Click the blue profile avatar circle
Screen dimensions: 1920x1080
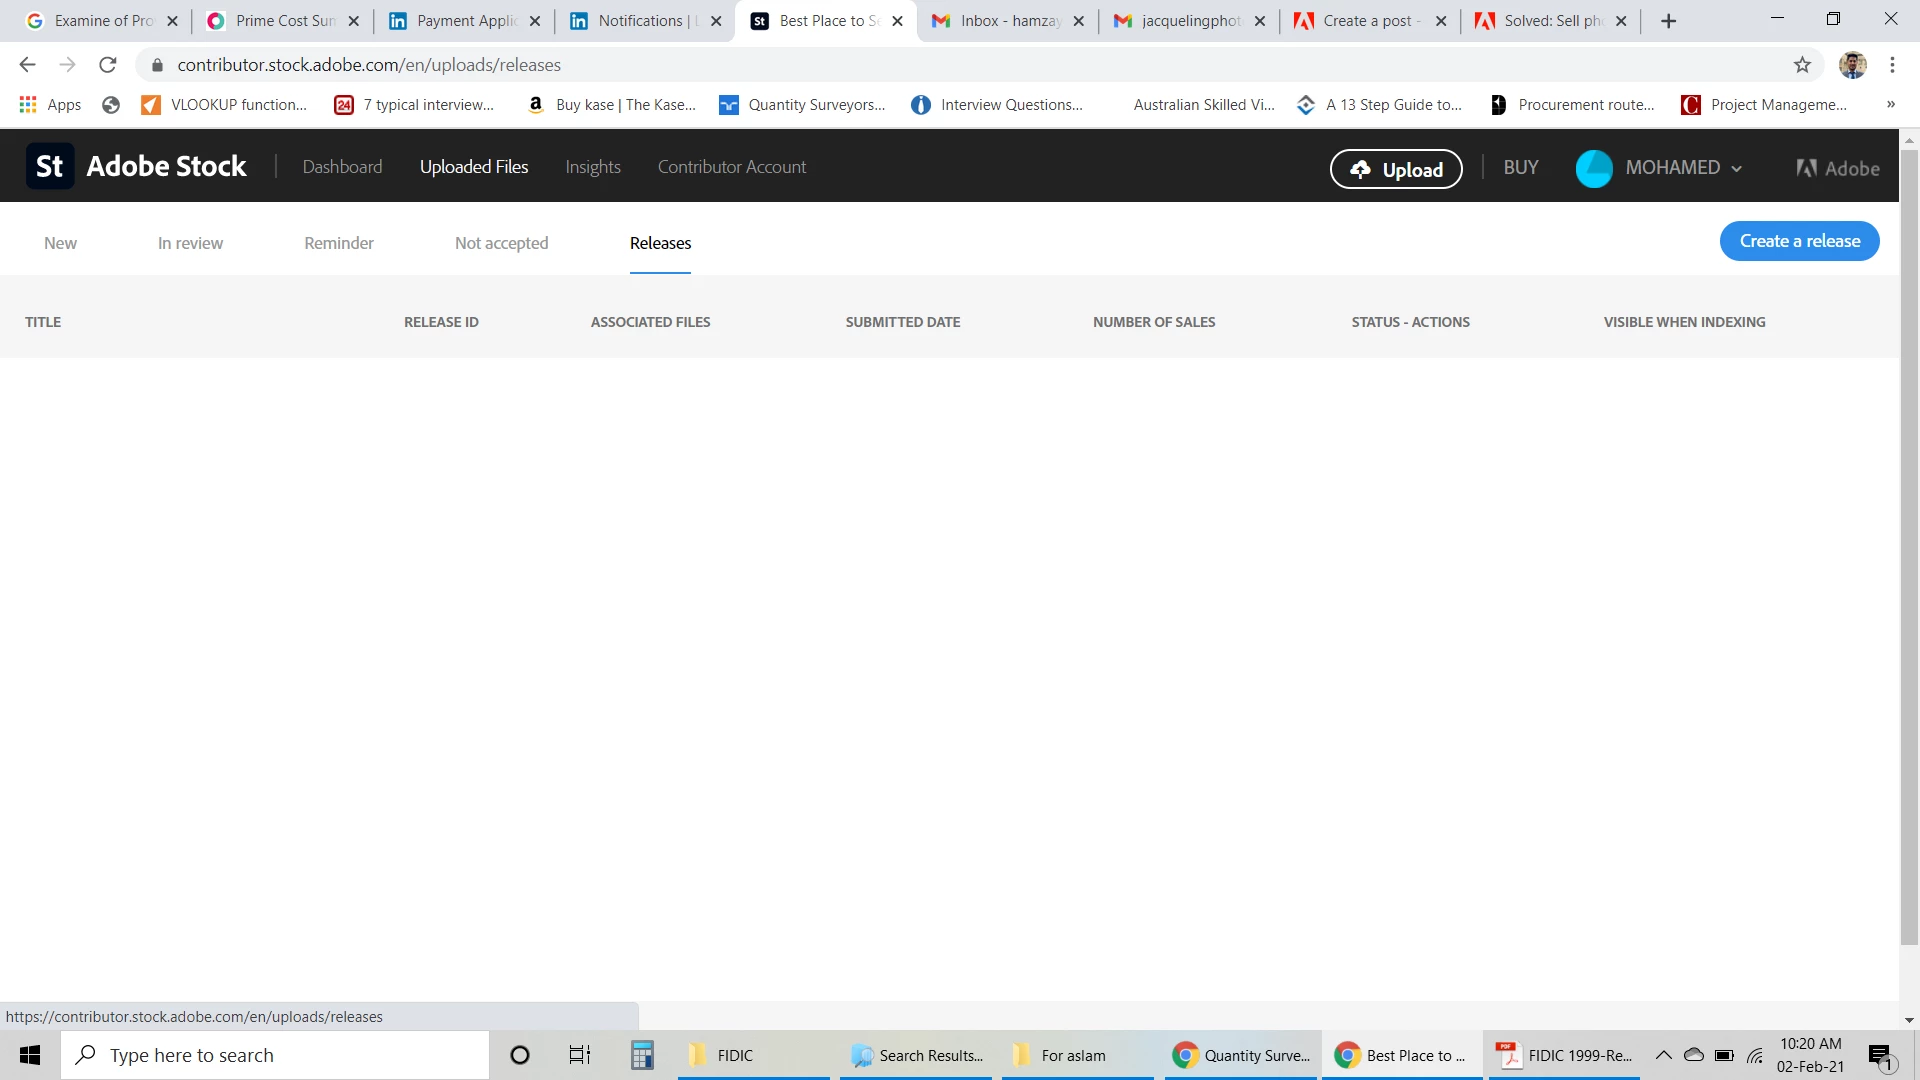pyautogui.click(x=1593, y=168)
